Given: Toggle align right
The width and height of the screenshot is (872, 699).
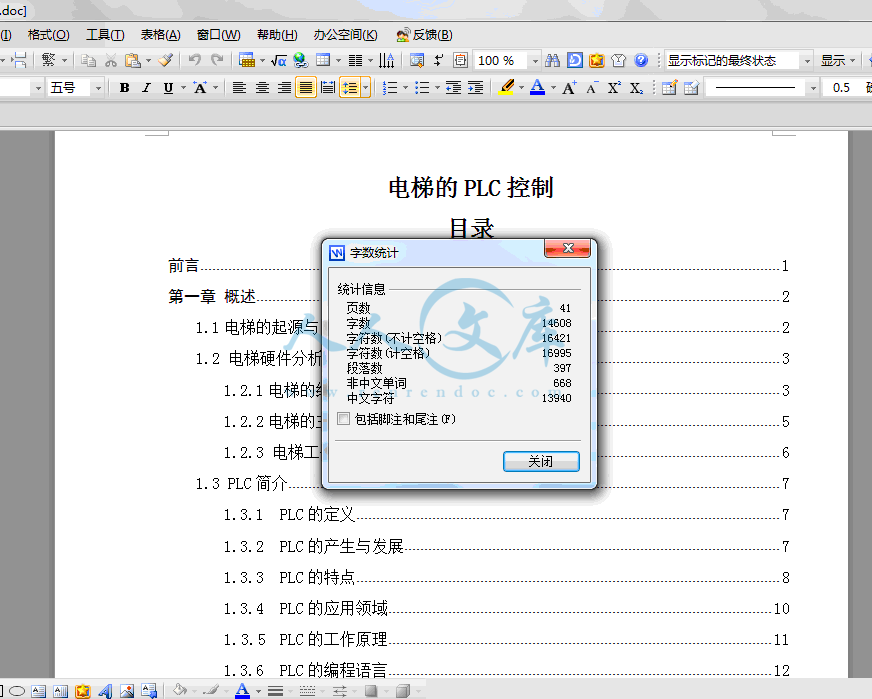Looking at the screenshot, I should click(x=284, y=87).
